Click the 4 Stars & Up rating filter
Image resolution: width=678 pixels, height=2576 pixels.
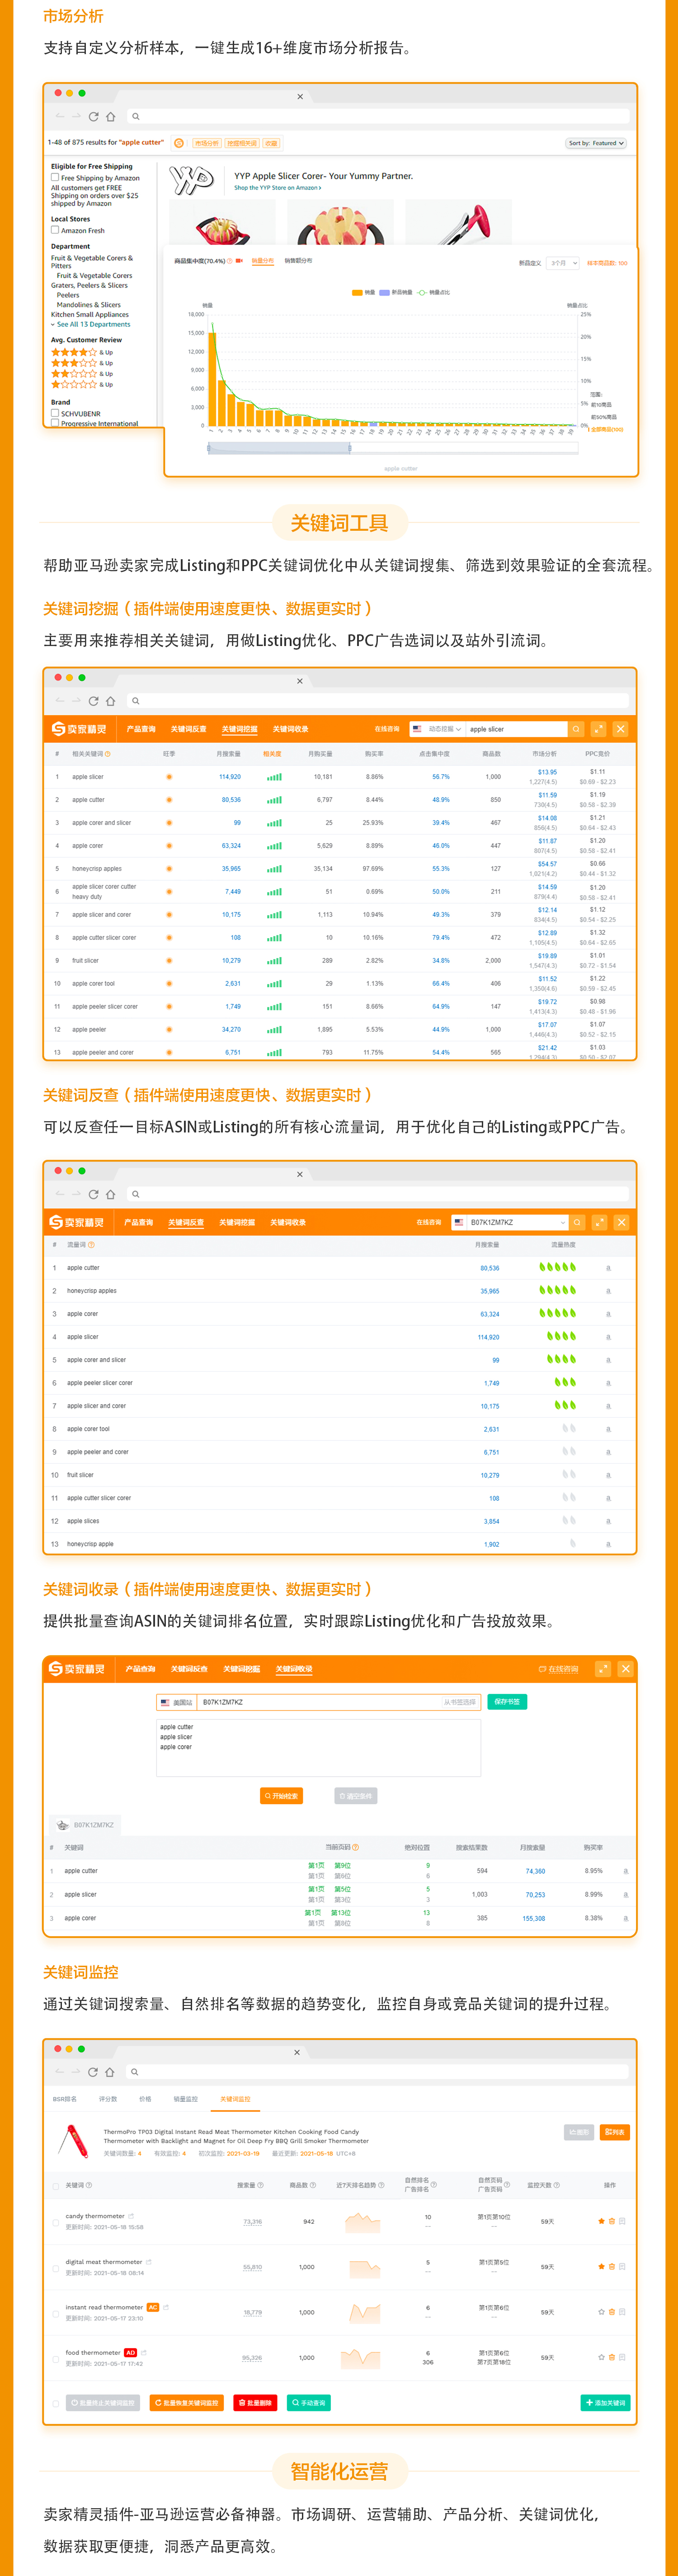(82, 352)
